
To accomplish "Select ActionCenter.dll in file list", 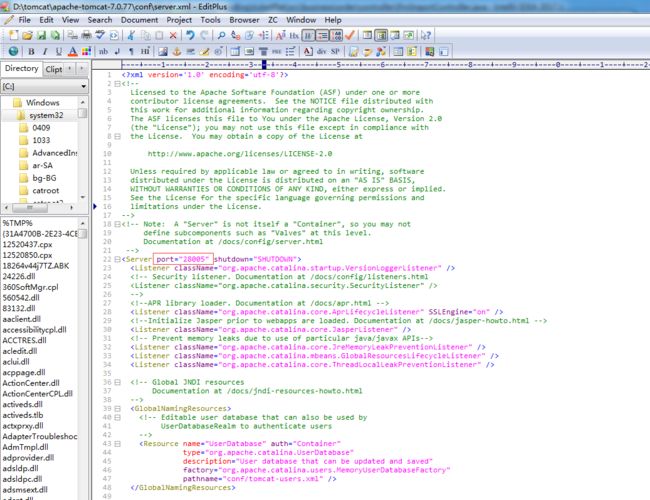I will pos(31,383).
